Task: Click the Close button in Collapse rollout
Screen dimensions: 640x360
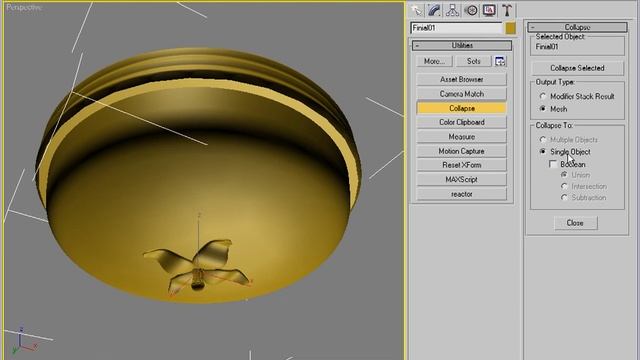Action: [x=575, y=223]
